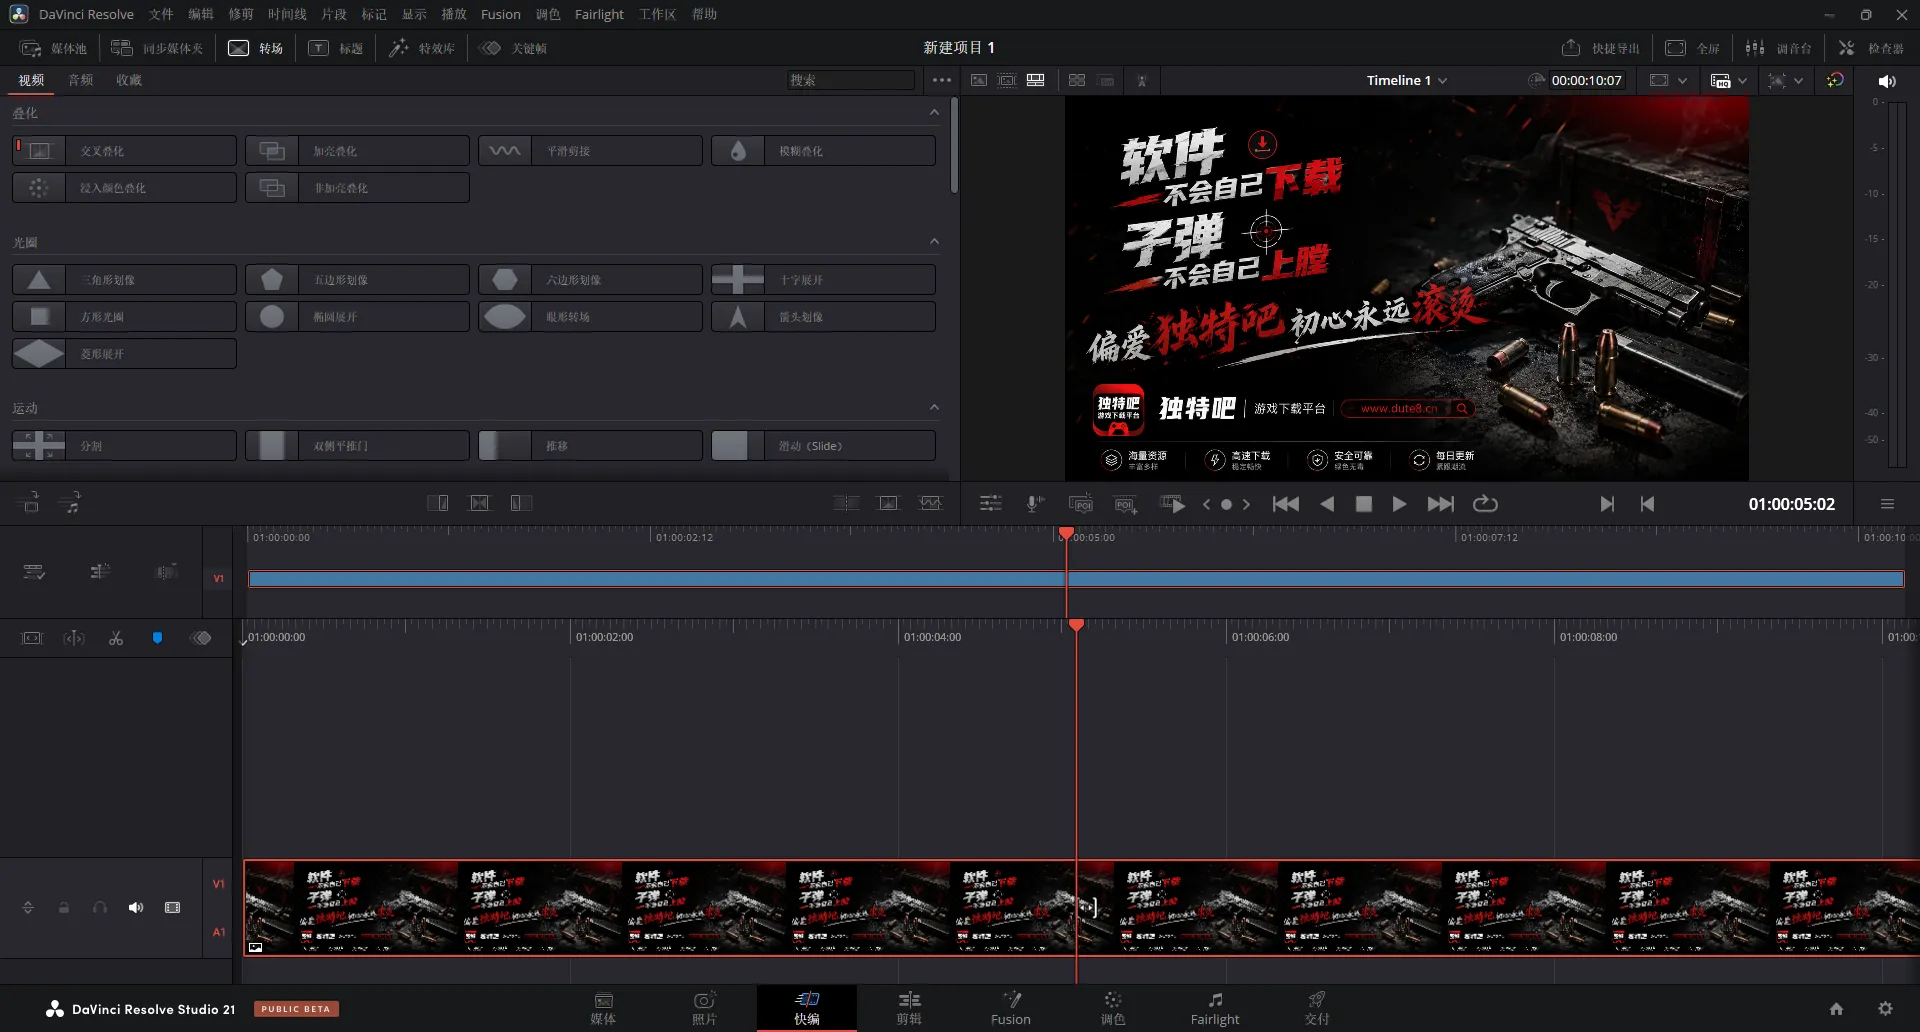Viewport: 1920px width, 1032px height.
Task: Switch to the 音频 audio transitions tab
Action: tap(81, 80)
